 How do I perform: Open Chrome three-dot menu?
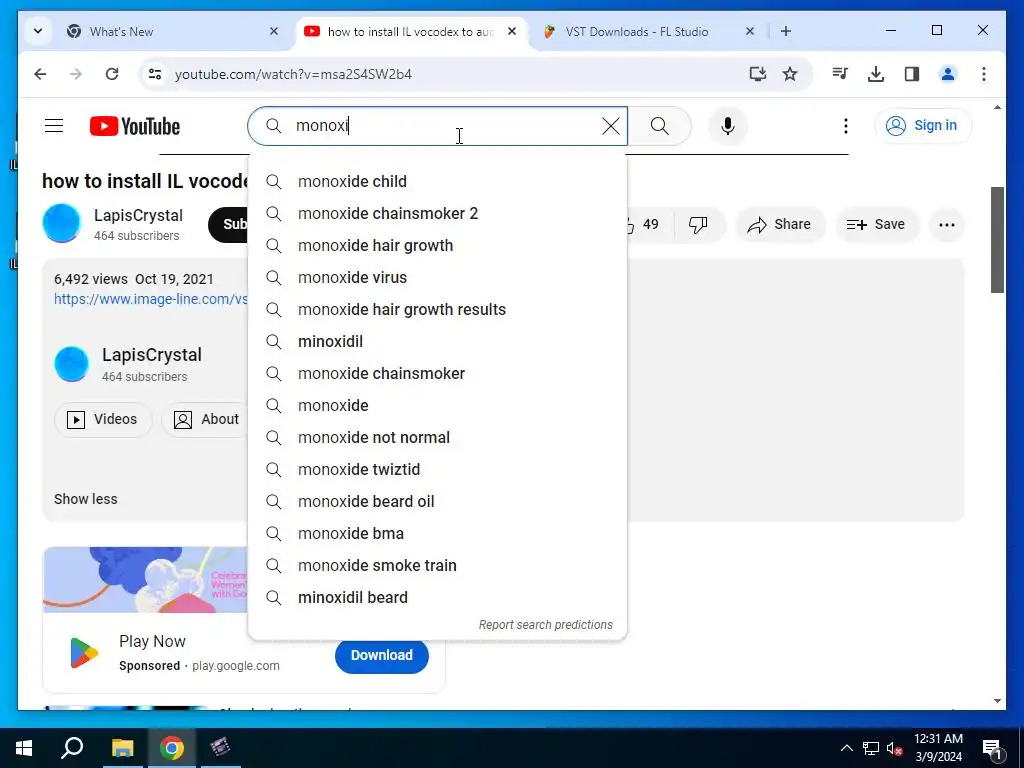[984, 74]
